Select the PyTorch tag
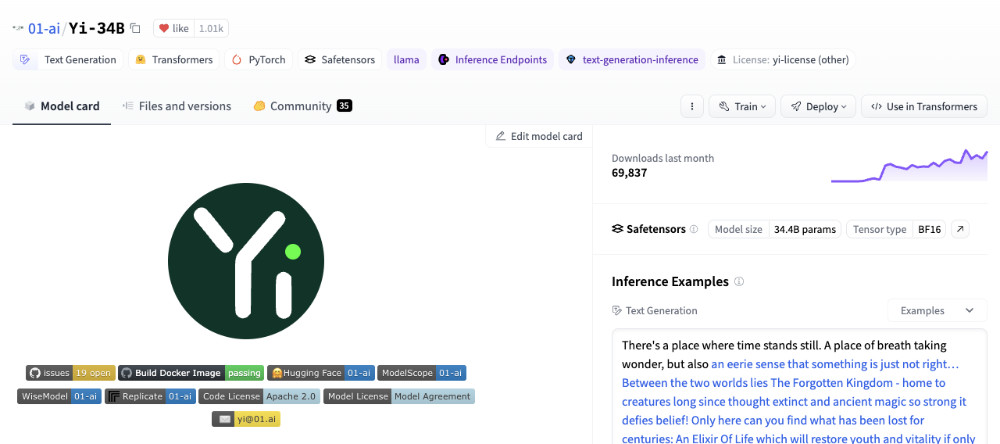This screenshot has width=1000, height=444. pos(258,60)
